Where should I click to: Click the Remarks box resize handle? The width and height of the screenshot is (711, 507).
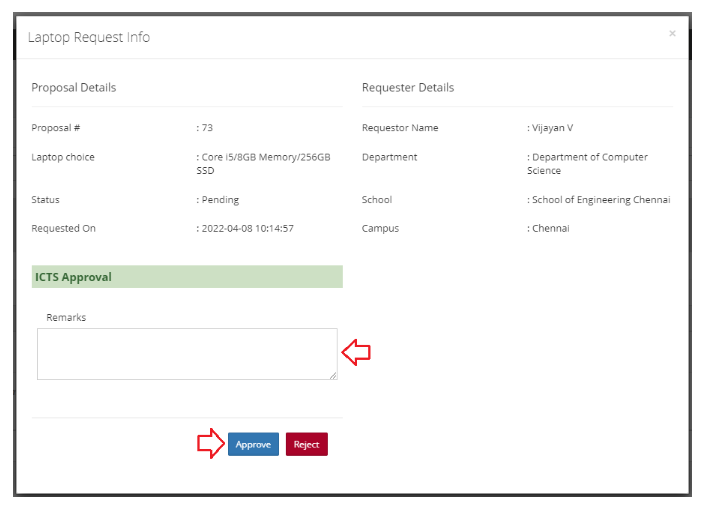coord(333,376)
